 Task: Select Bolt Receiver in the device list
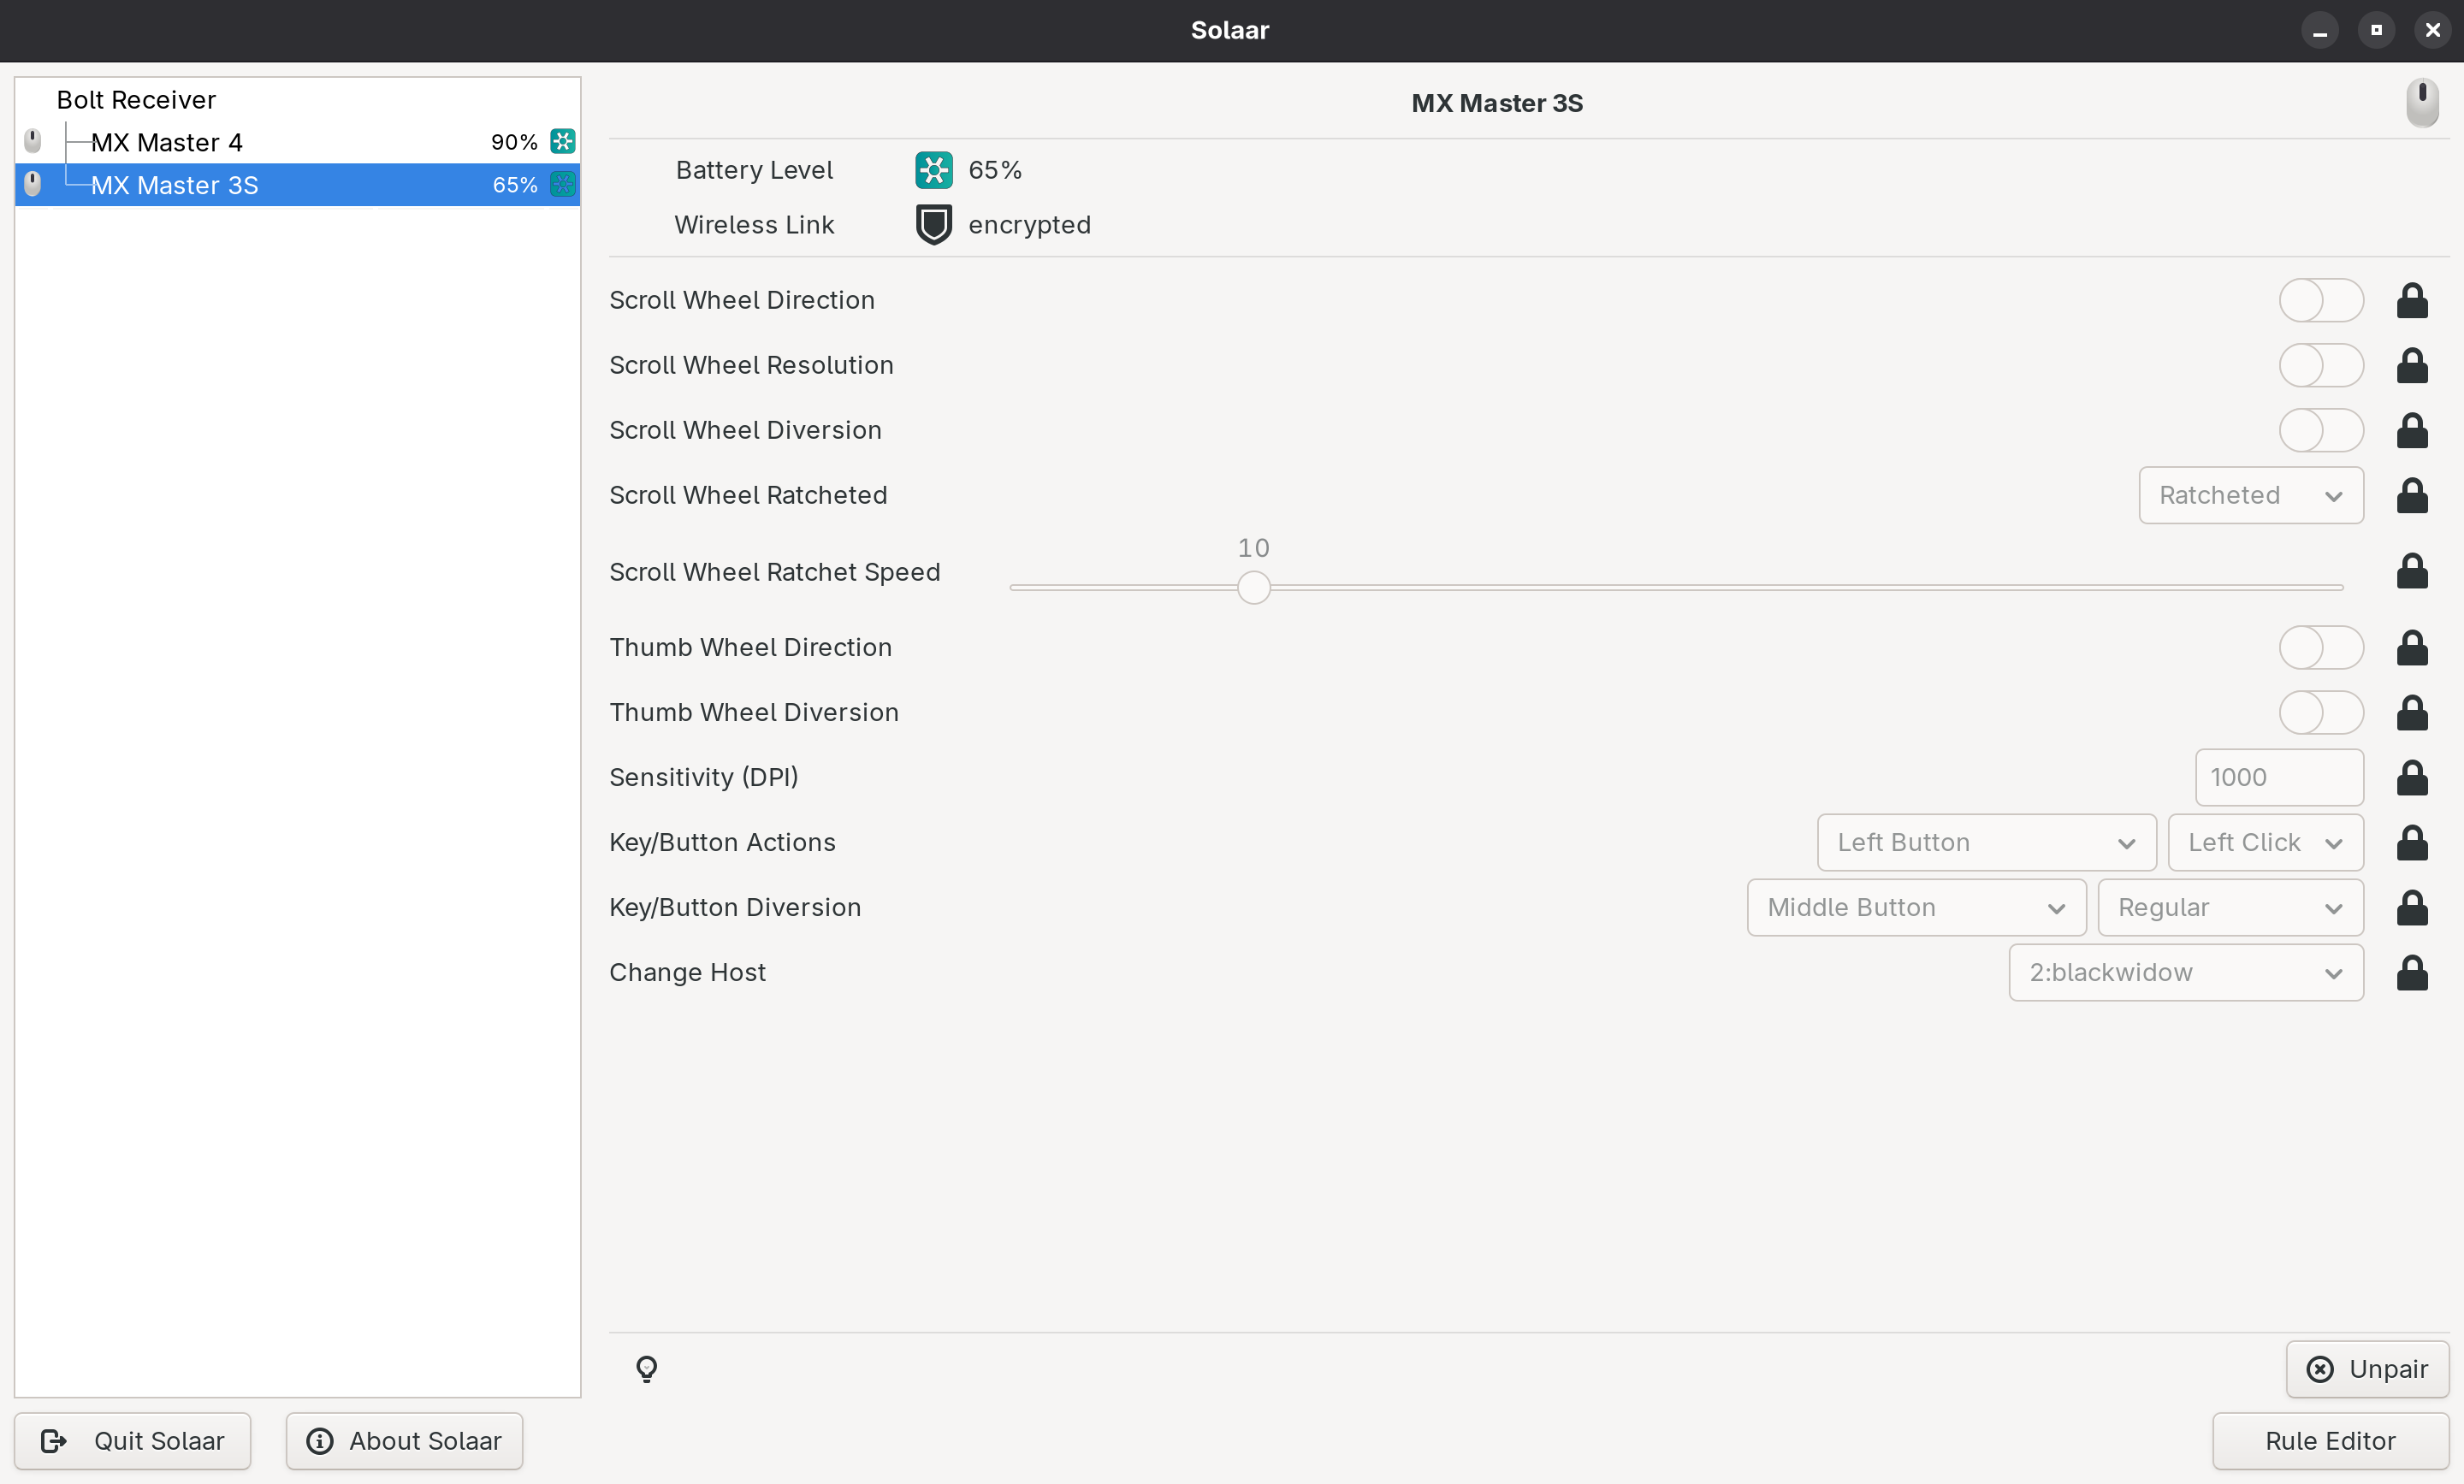pyautogui.click(x=136, y=100)
